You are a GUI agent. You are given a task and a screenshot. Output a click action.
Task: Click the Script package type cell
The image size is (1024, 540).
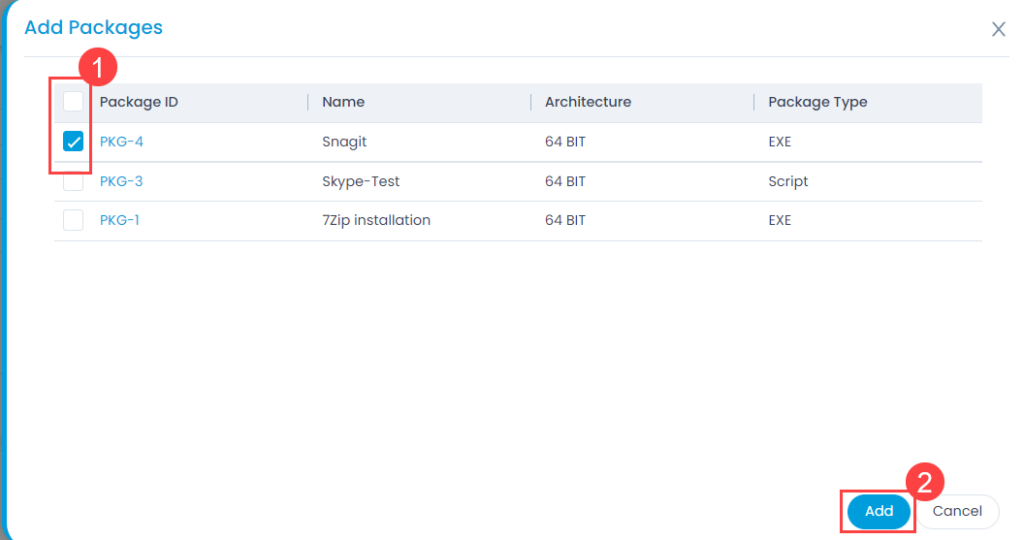point(788,181)
